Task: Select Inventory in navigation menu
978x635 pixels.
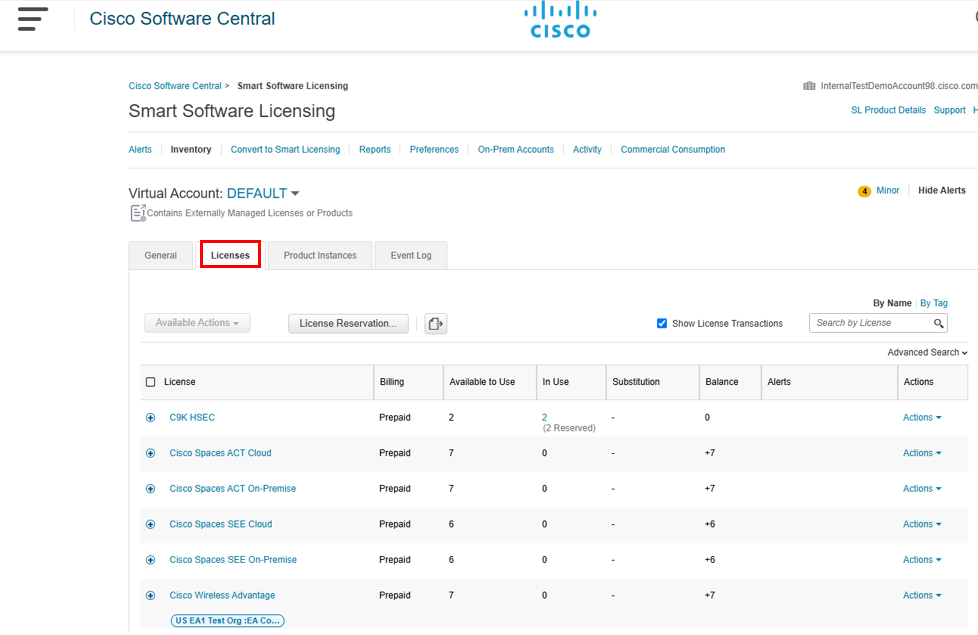Action: click(191, 150)
